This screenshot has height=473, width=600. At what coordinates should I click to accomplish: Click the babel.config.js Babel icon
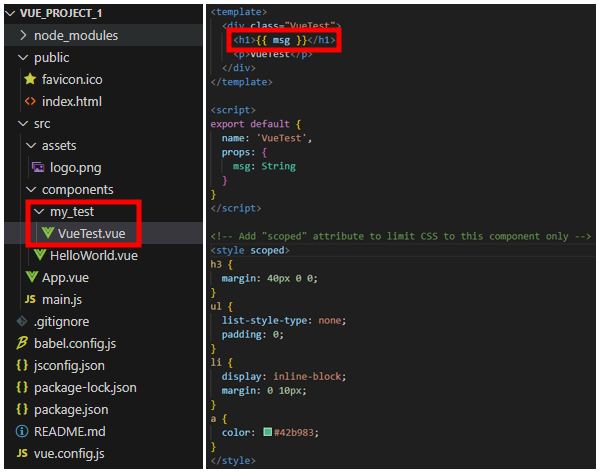coord(22,343)
